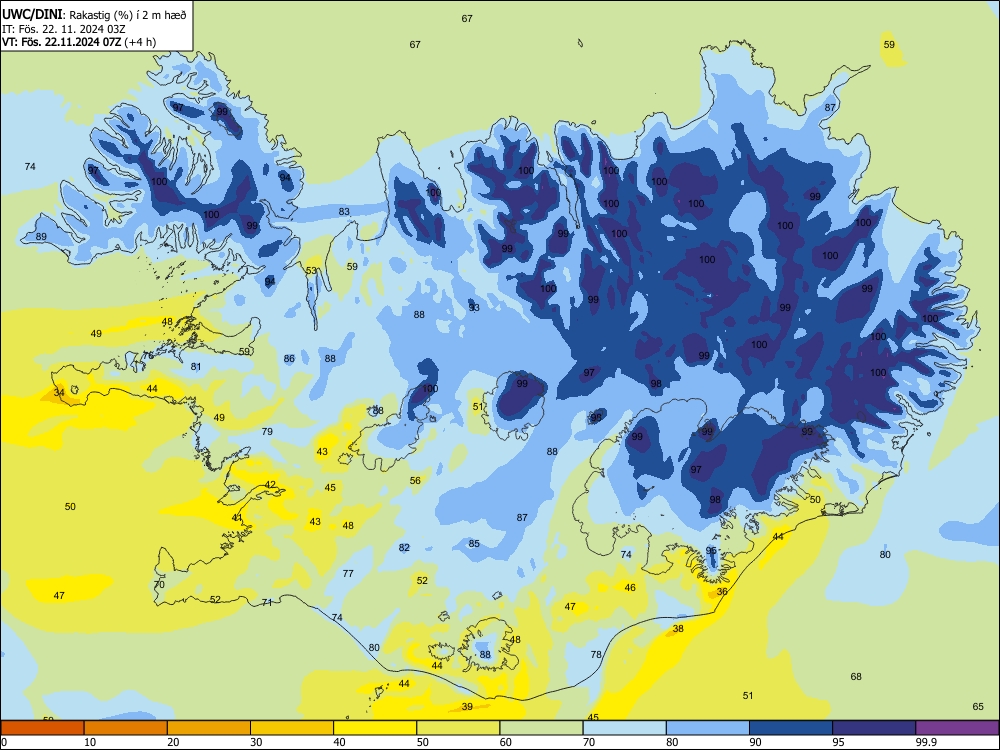Screen dimensions: 1000x750
Task: Click the 50–60 yellow-green legend swatch
Action: click(x=458, y=728)
